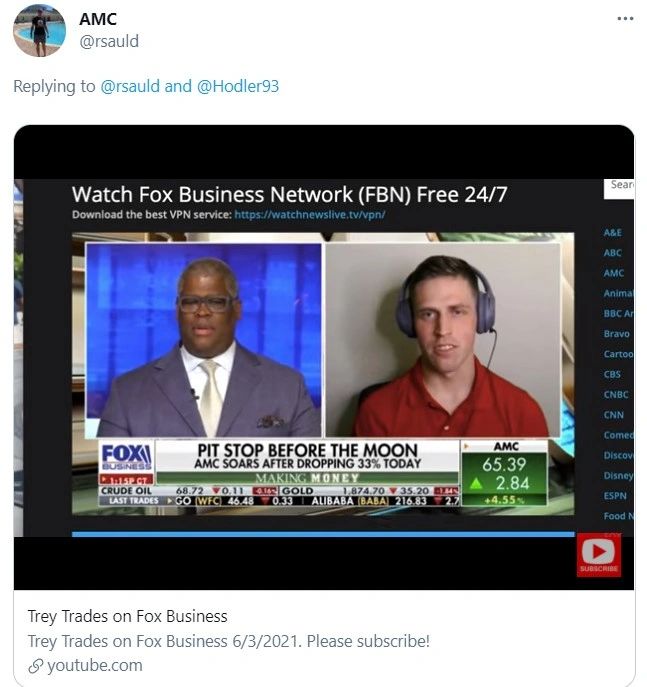647x687 pixels.
Task: Select A&E in the channel list
Action: click(612, 233)
